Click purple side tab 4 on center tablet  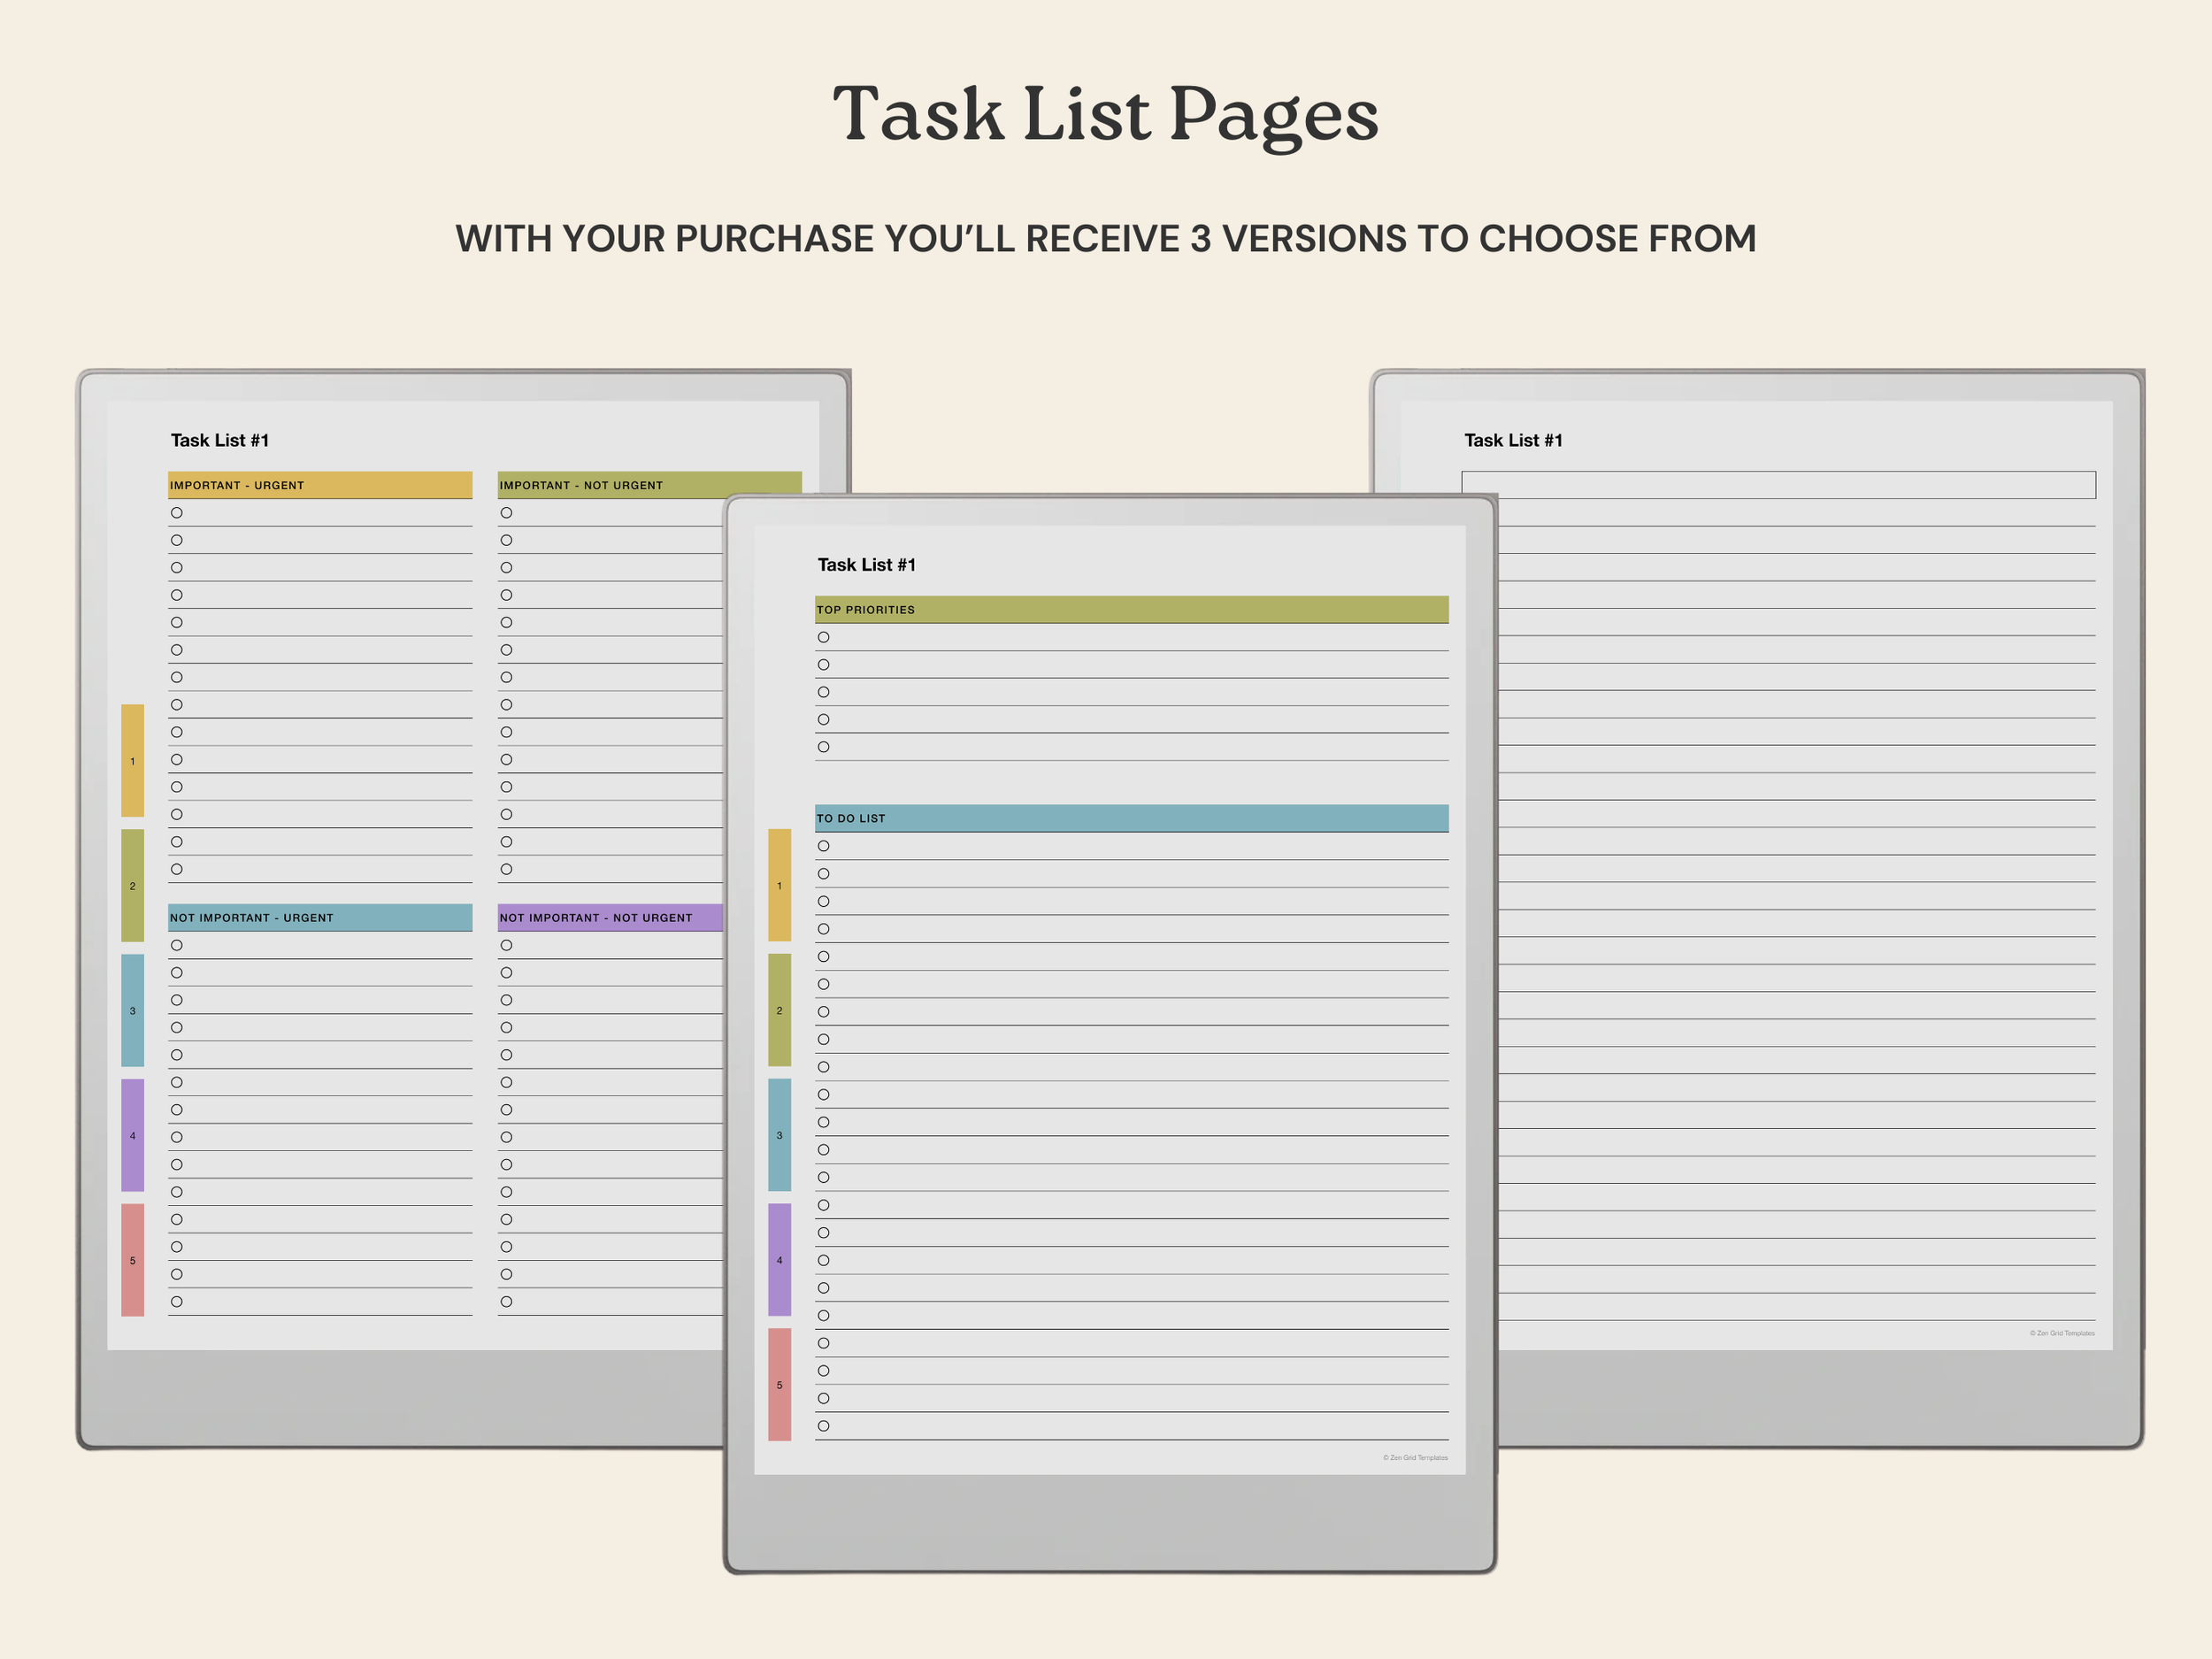click(x=779, y=1259)
